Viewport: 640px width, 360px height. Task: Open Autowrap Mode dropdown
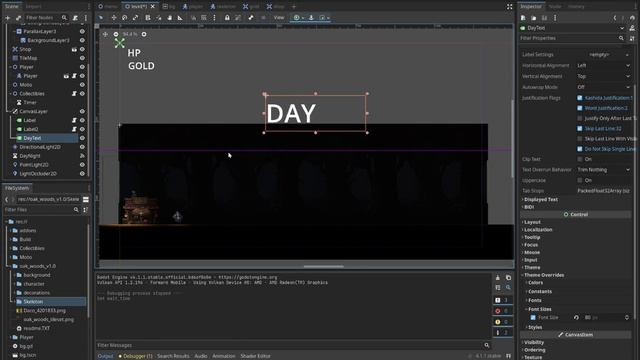pos(603,87)
